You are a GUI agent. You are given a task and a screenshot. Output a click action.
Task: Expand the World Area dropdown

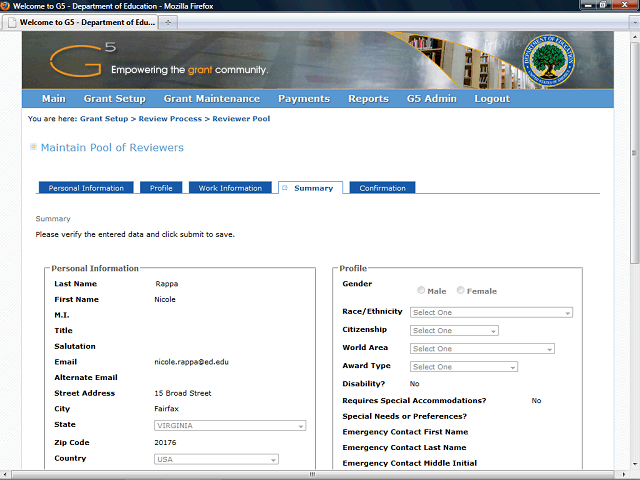[x=482, y=349]
